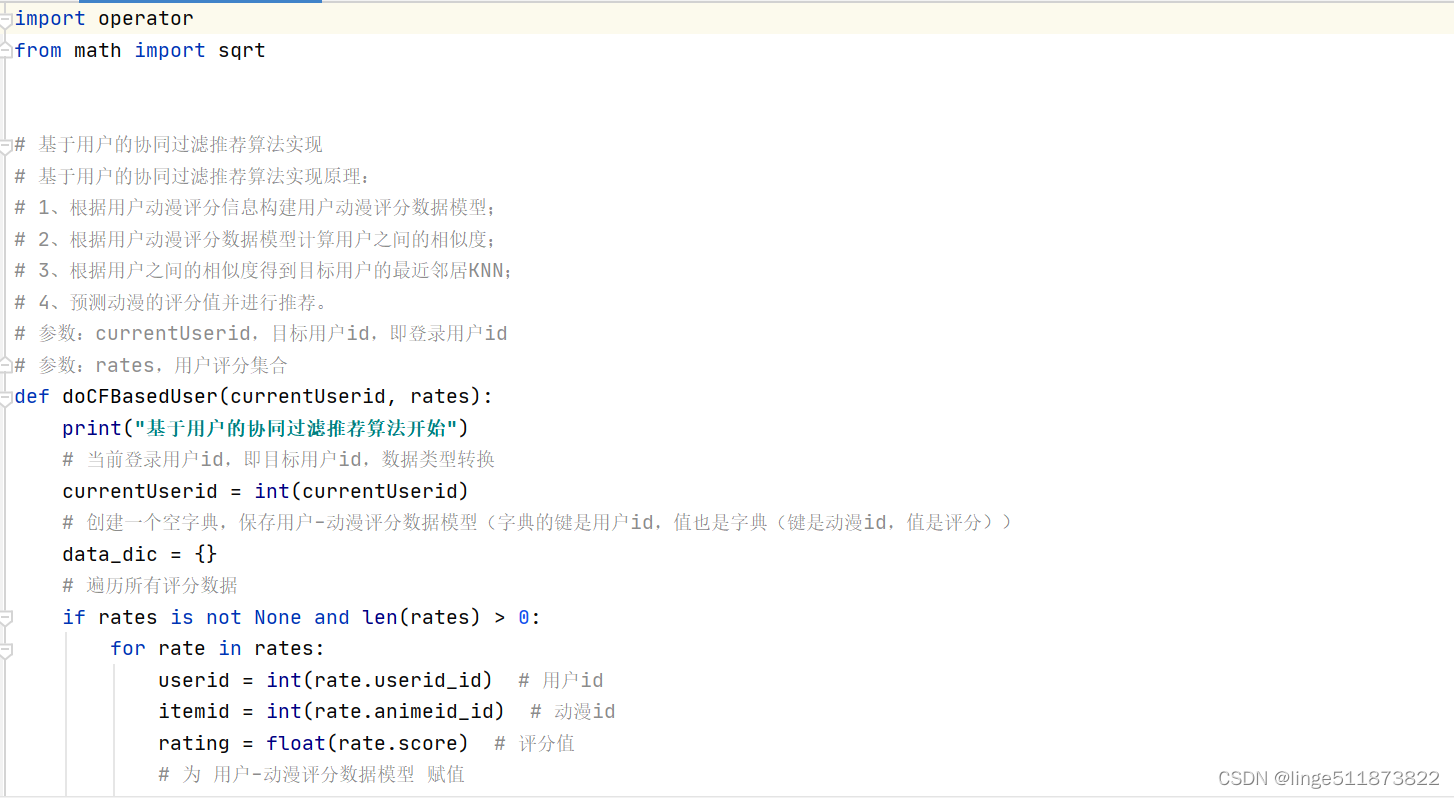Collapse comment block starting '# 基于用户的协同过滤推荐算法实现'
Viewport: 1454px width, 798px height.
tap(6, 146)
